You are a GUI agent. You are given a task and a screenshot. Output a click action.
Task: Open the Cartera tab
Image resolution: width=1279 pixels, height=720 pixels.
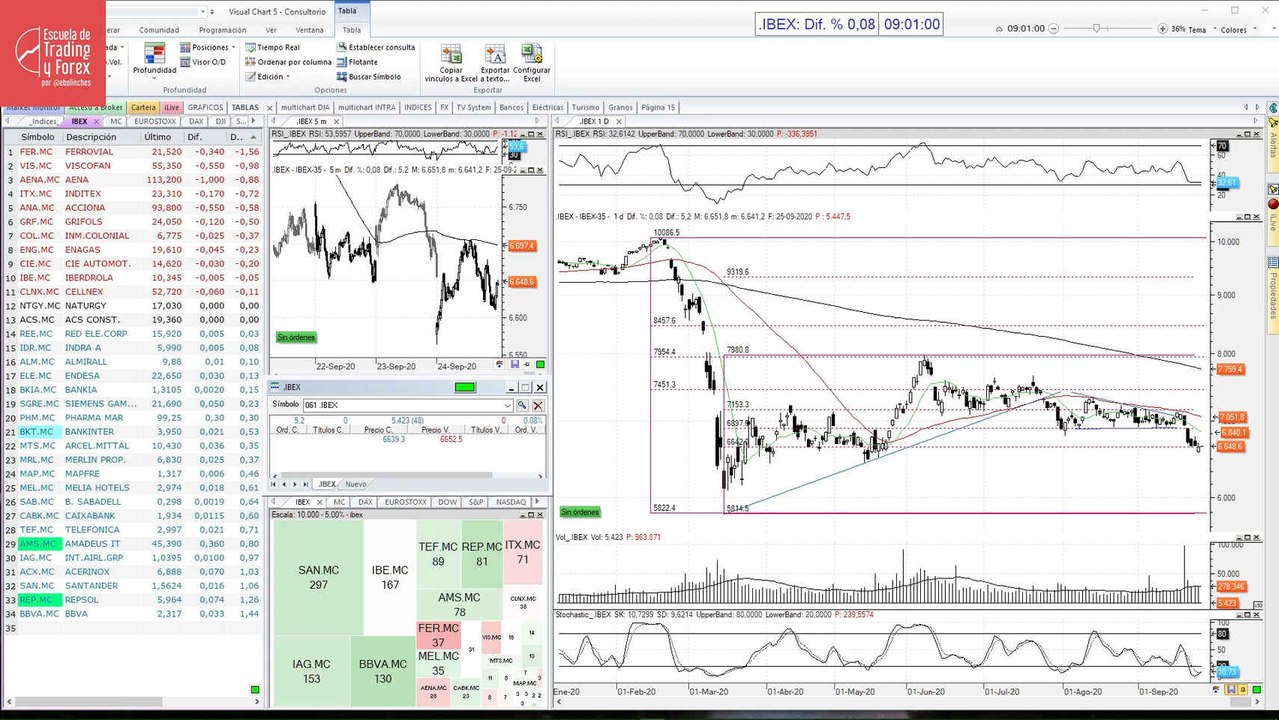[143, 107]
